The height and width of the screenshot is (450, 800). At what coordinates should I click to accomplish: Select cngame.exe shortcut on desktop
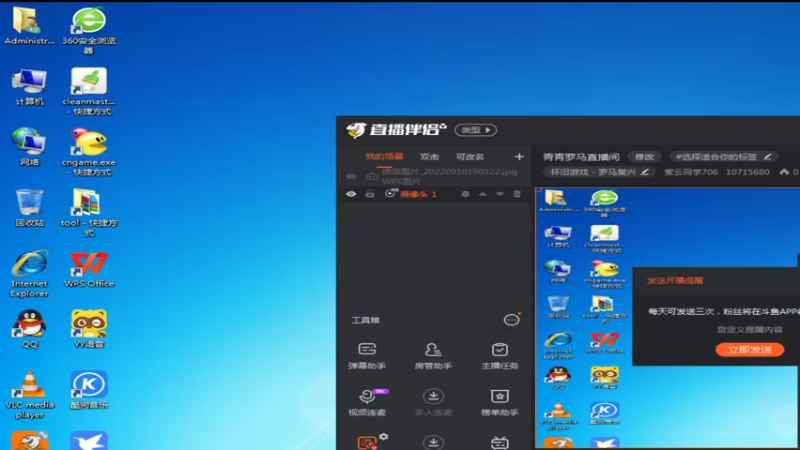pyautogui.click(x=89, y=152)
